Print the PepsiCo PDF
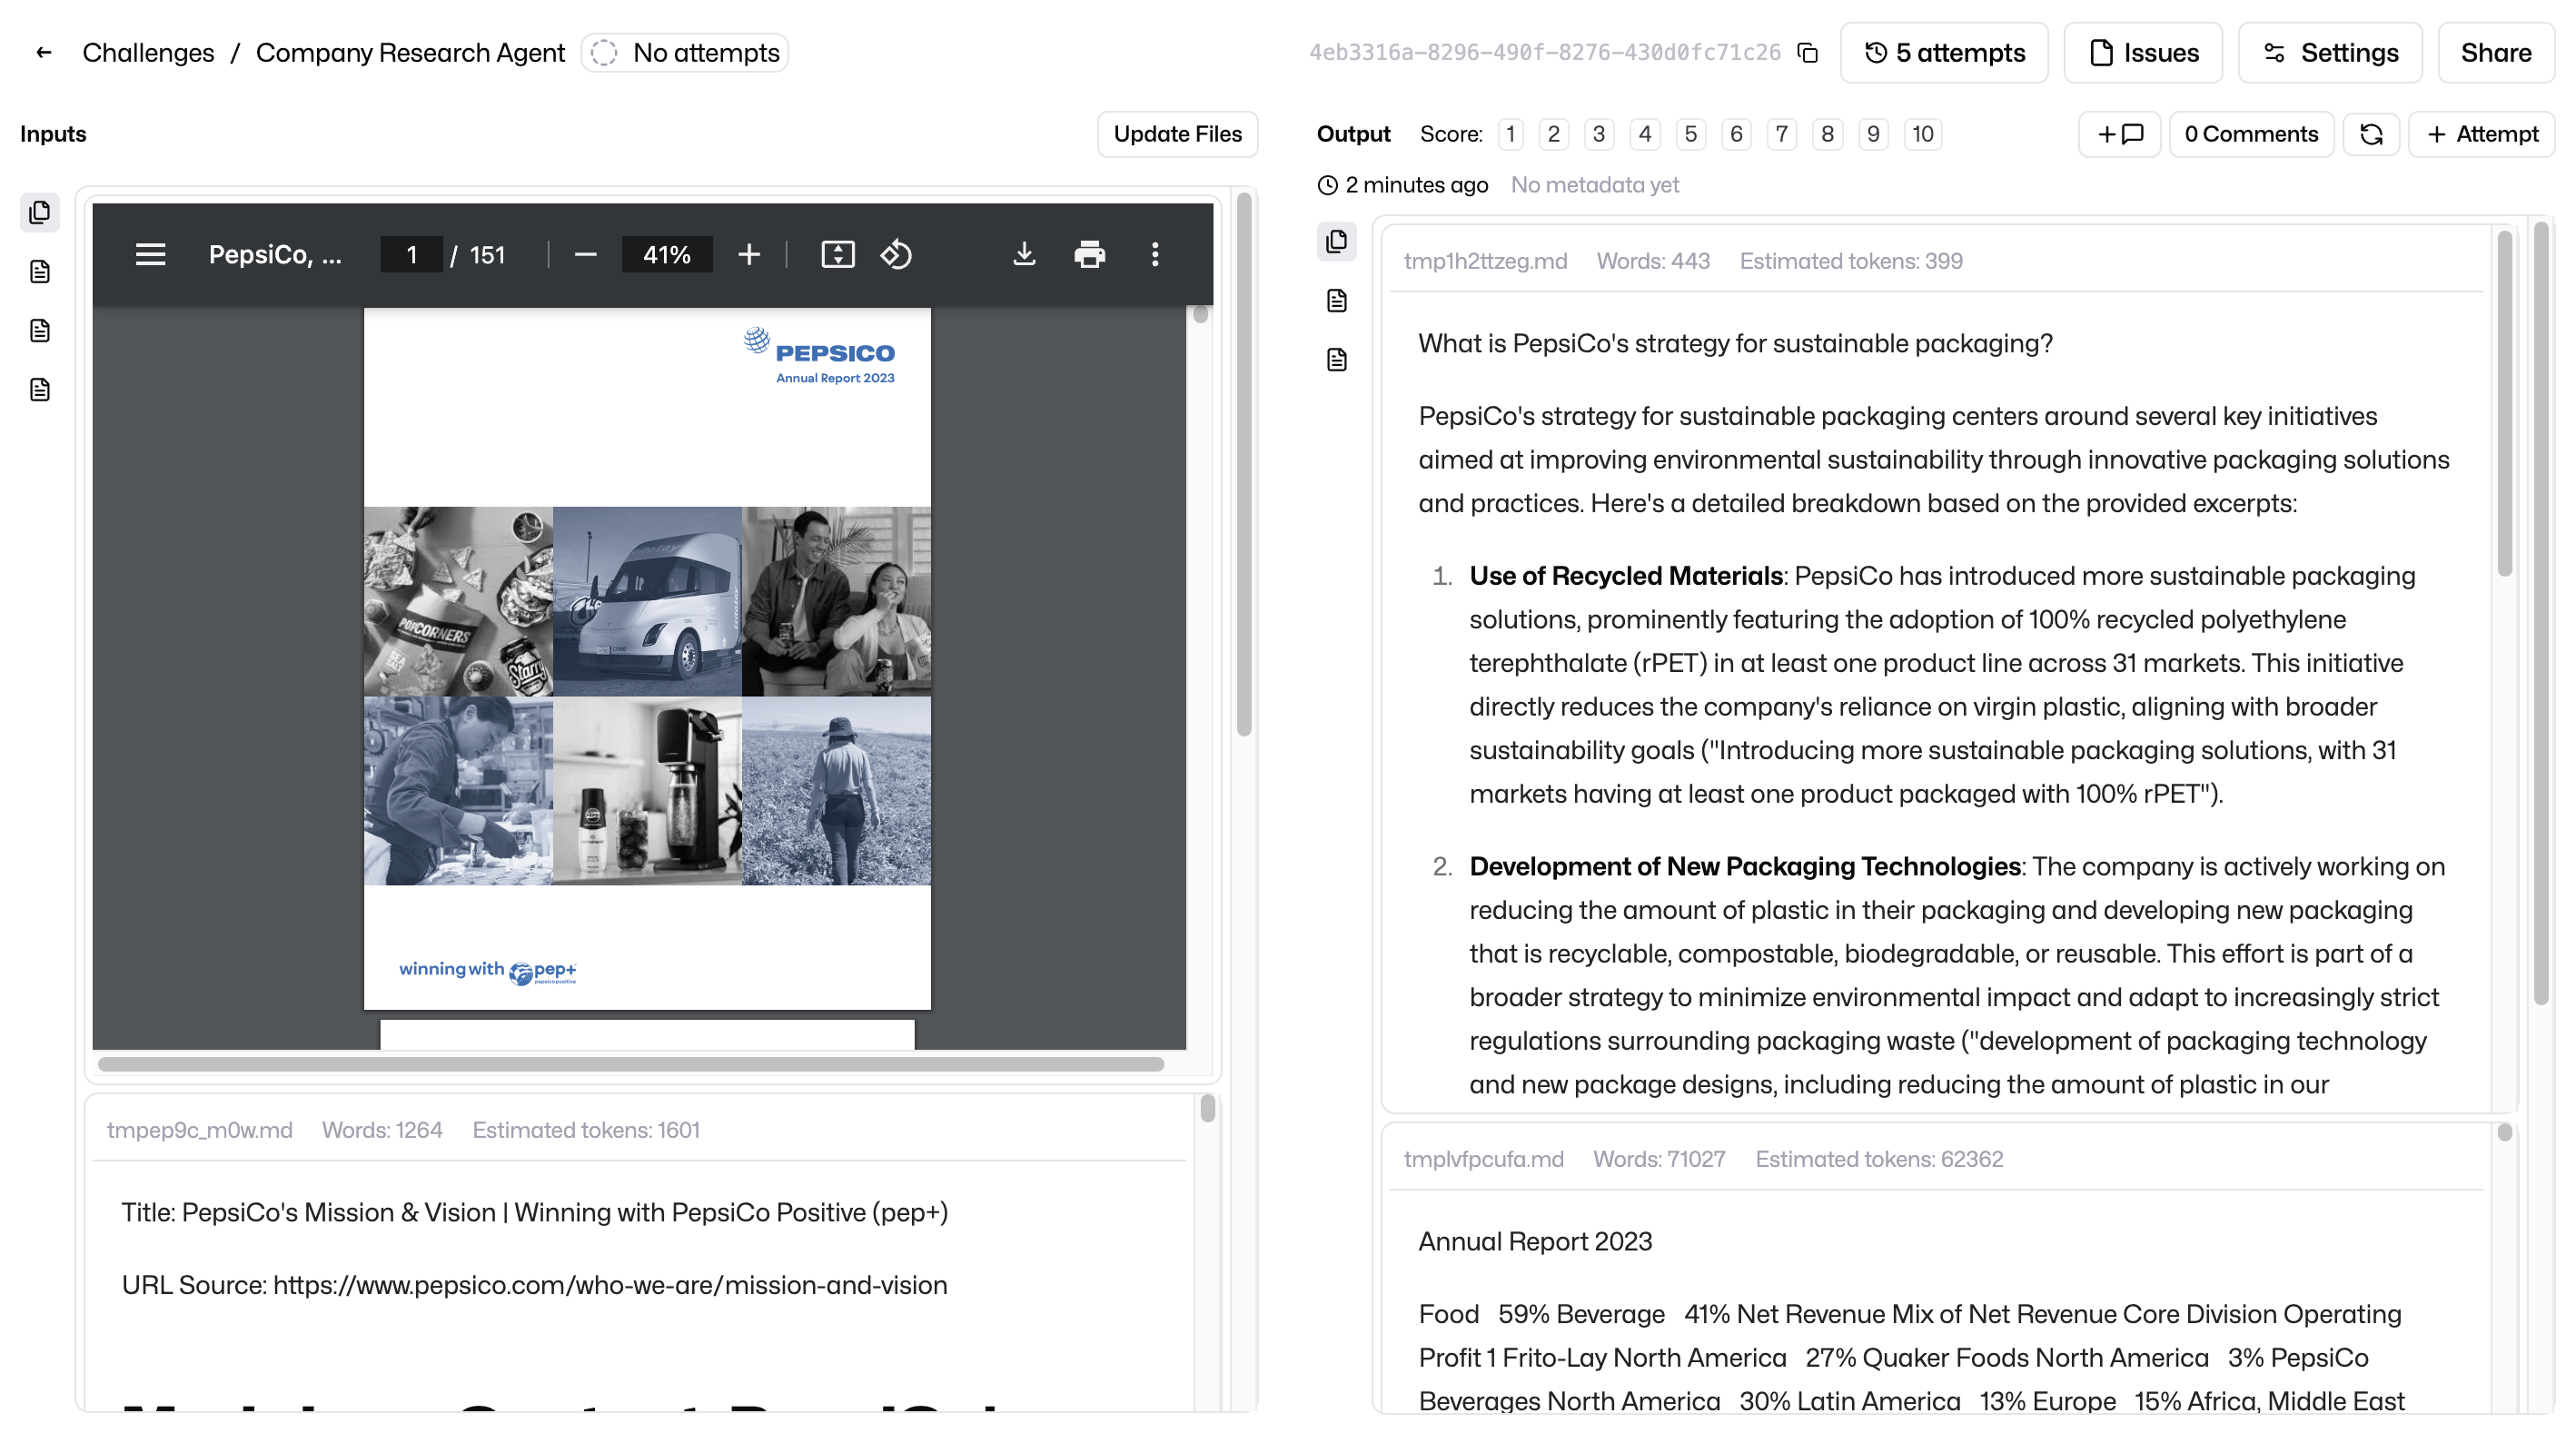 click(x=1089, y=254)
